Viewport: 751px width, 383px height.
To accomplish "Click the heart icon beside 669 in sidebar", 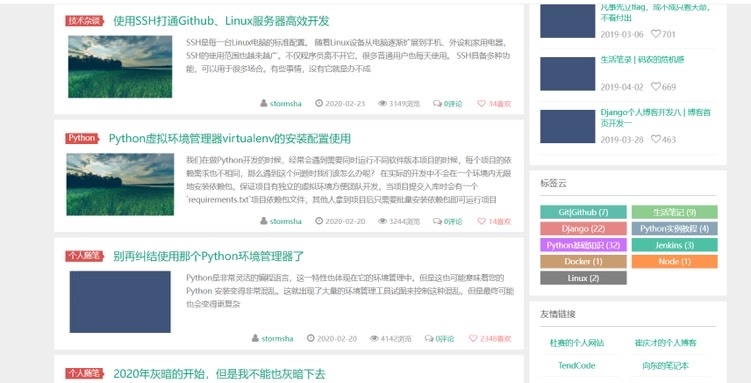I will [x=656, y=87].
